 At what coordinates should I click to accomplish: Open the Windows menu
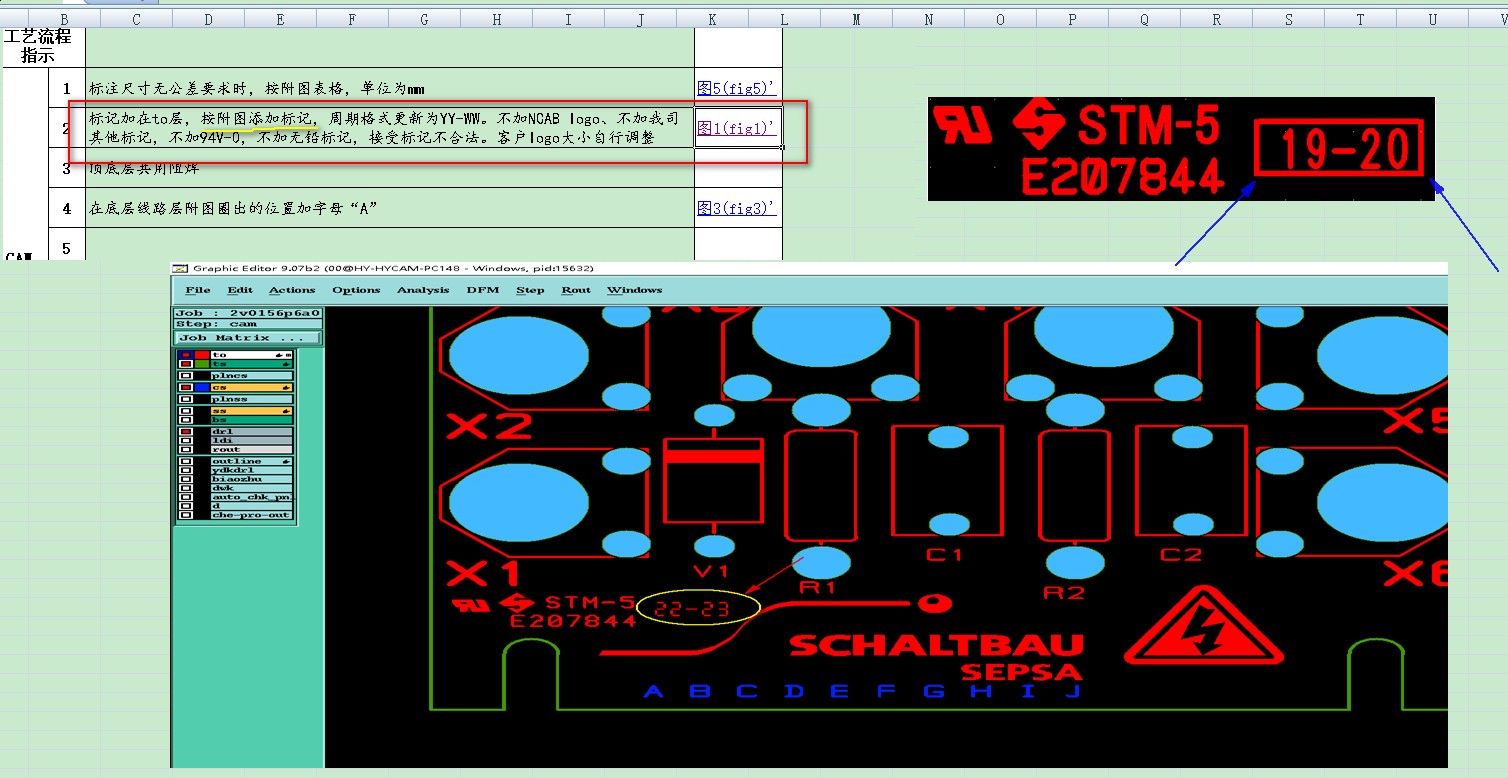(x=635, y=290)
